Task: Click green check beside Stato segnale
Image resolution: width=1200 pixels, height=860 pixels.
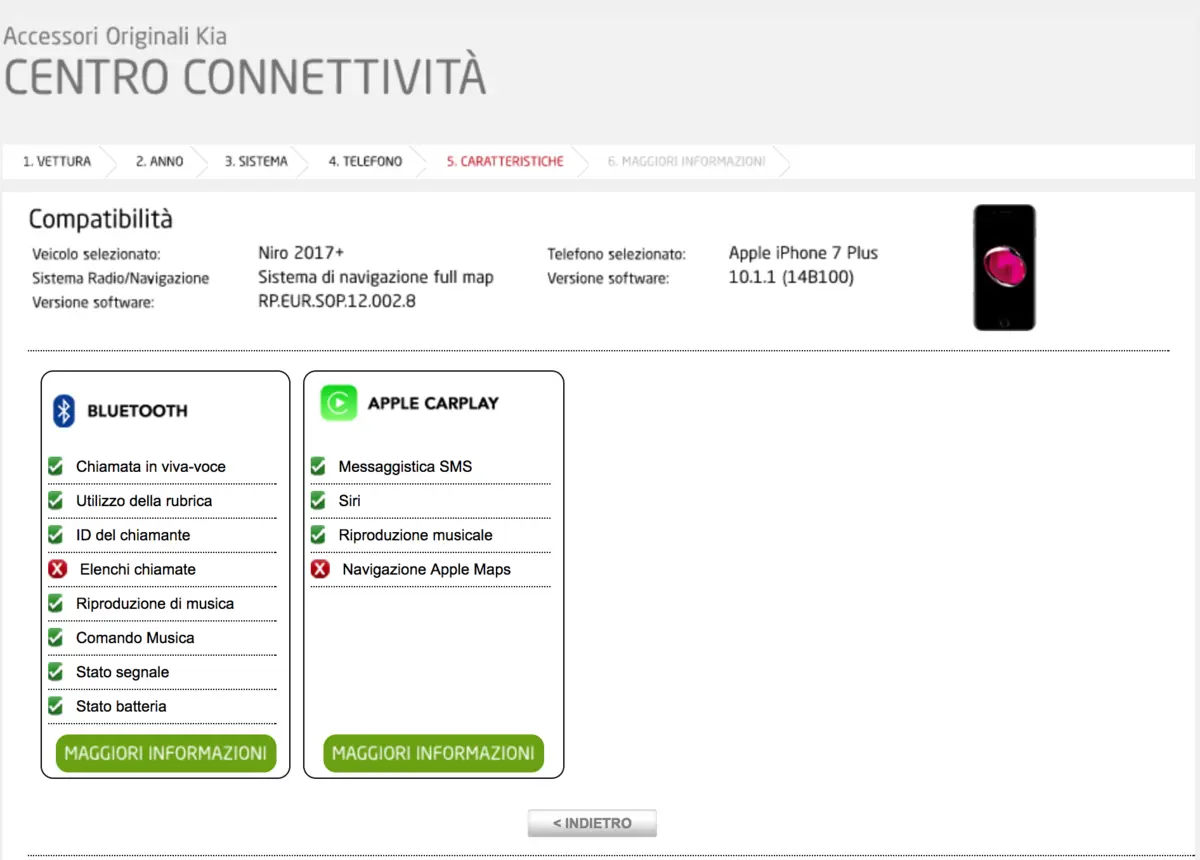Action: click(x=56, y=672)
